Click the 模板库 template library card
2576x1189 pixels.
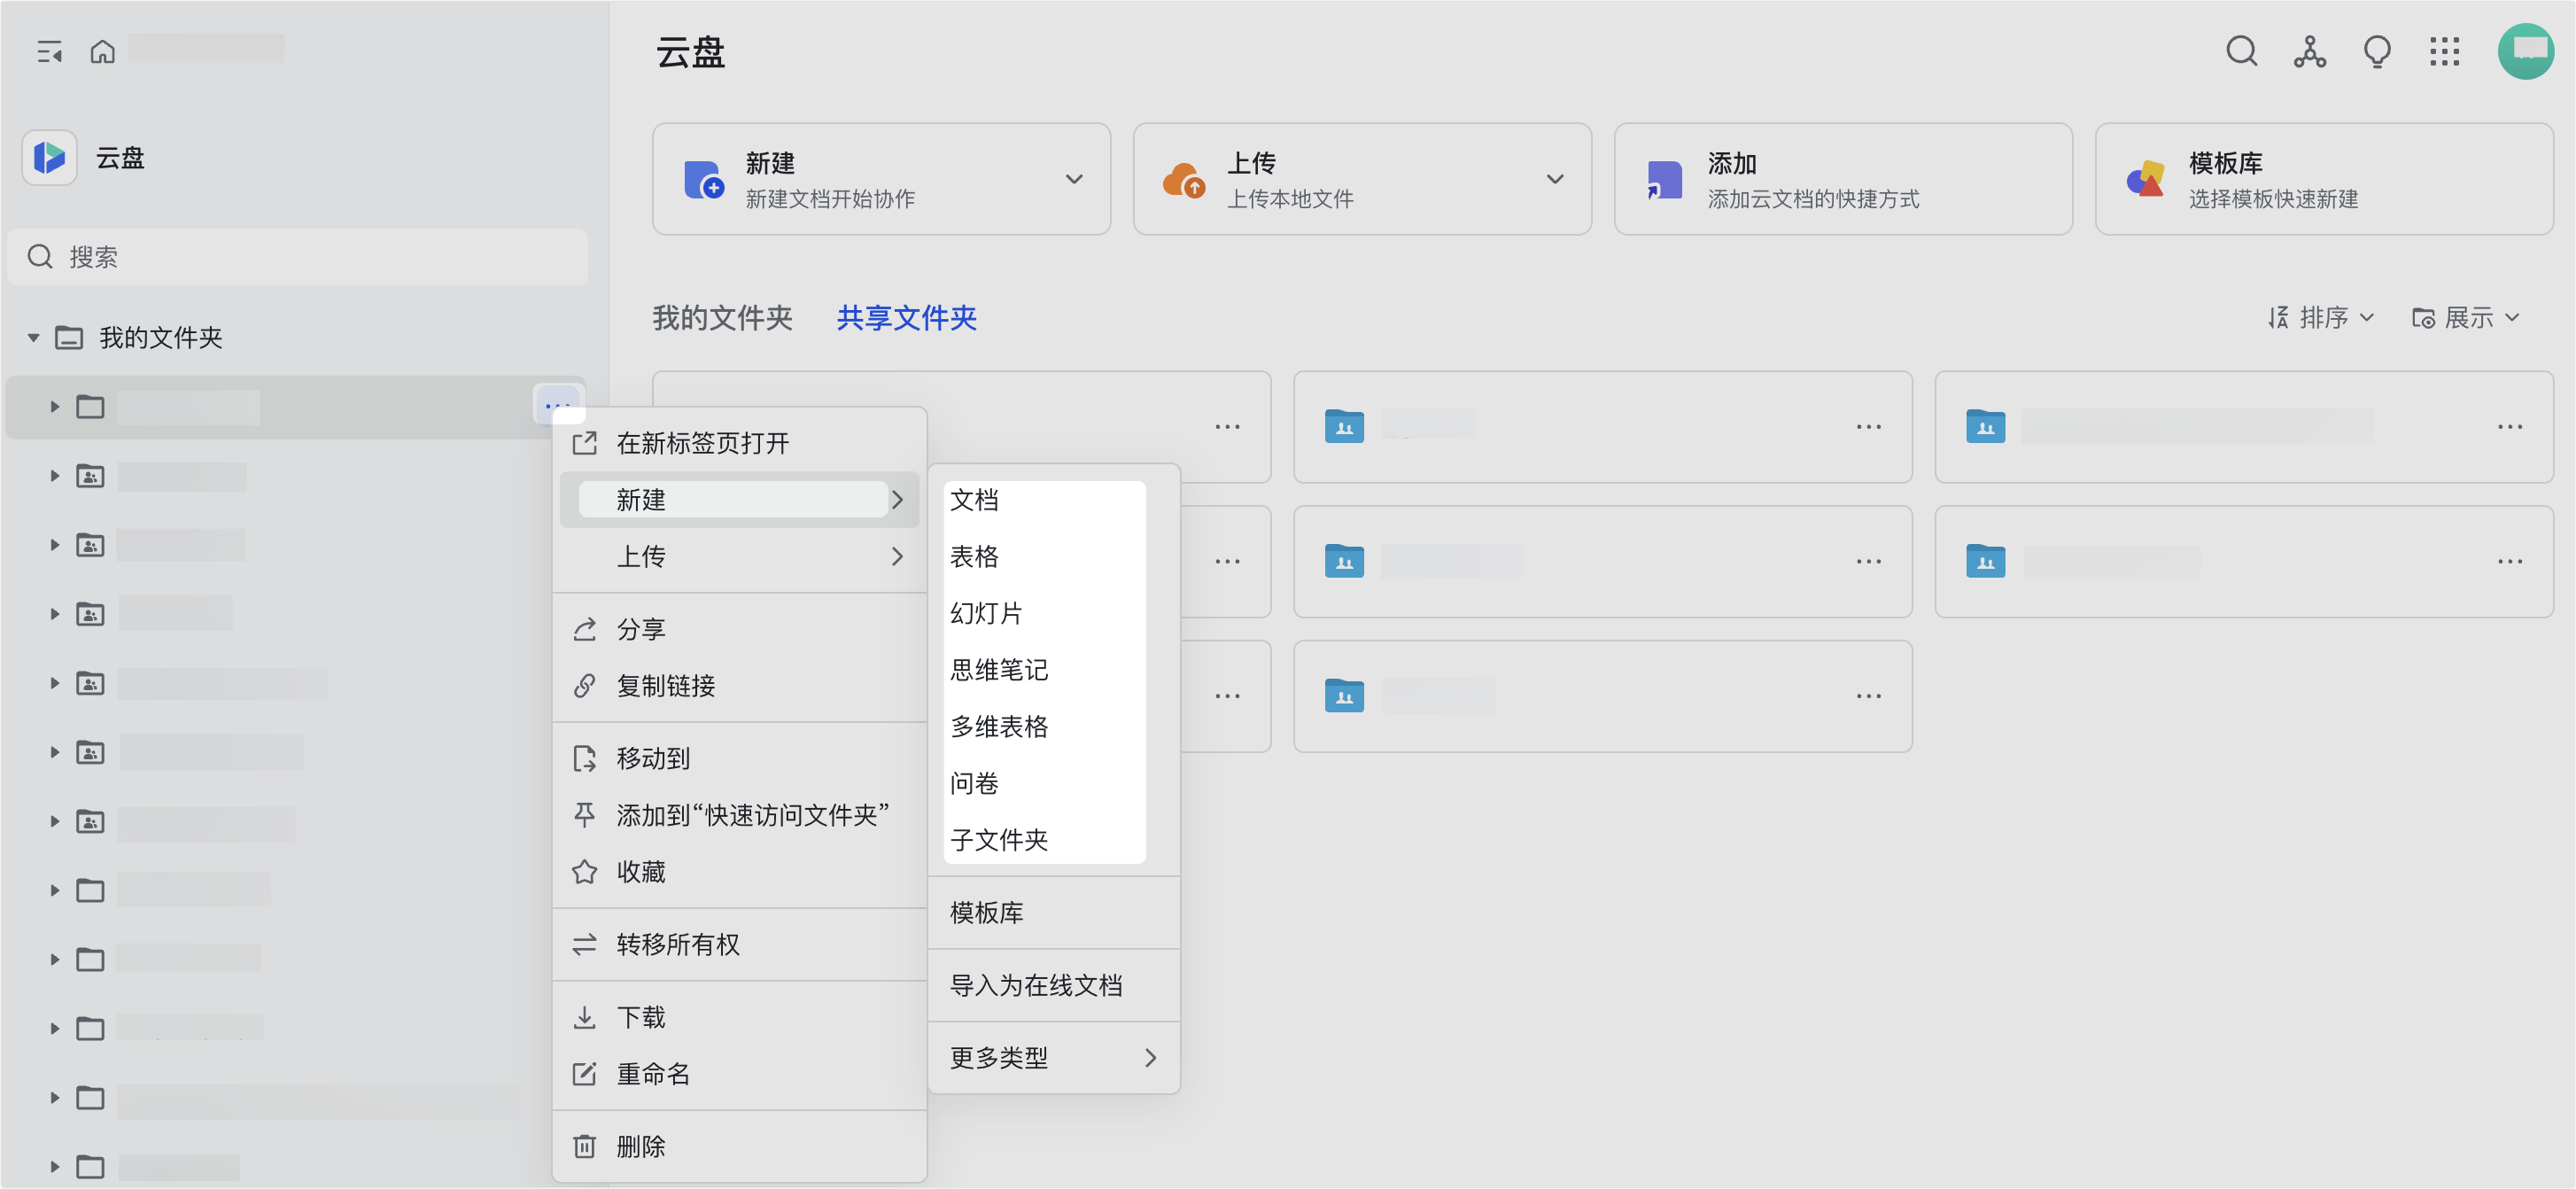click(2323, 179)
